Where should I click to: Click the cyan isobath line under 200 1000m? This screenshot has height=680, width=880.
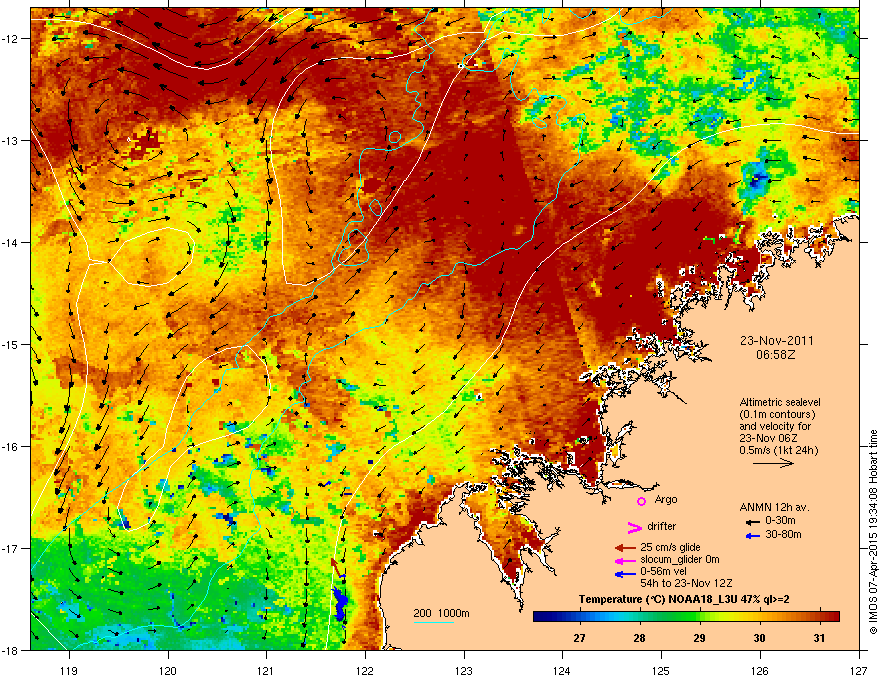click(x=434, y=622)
